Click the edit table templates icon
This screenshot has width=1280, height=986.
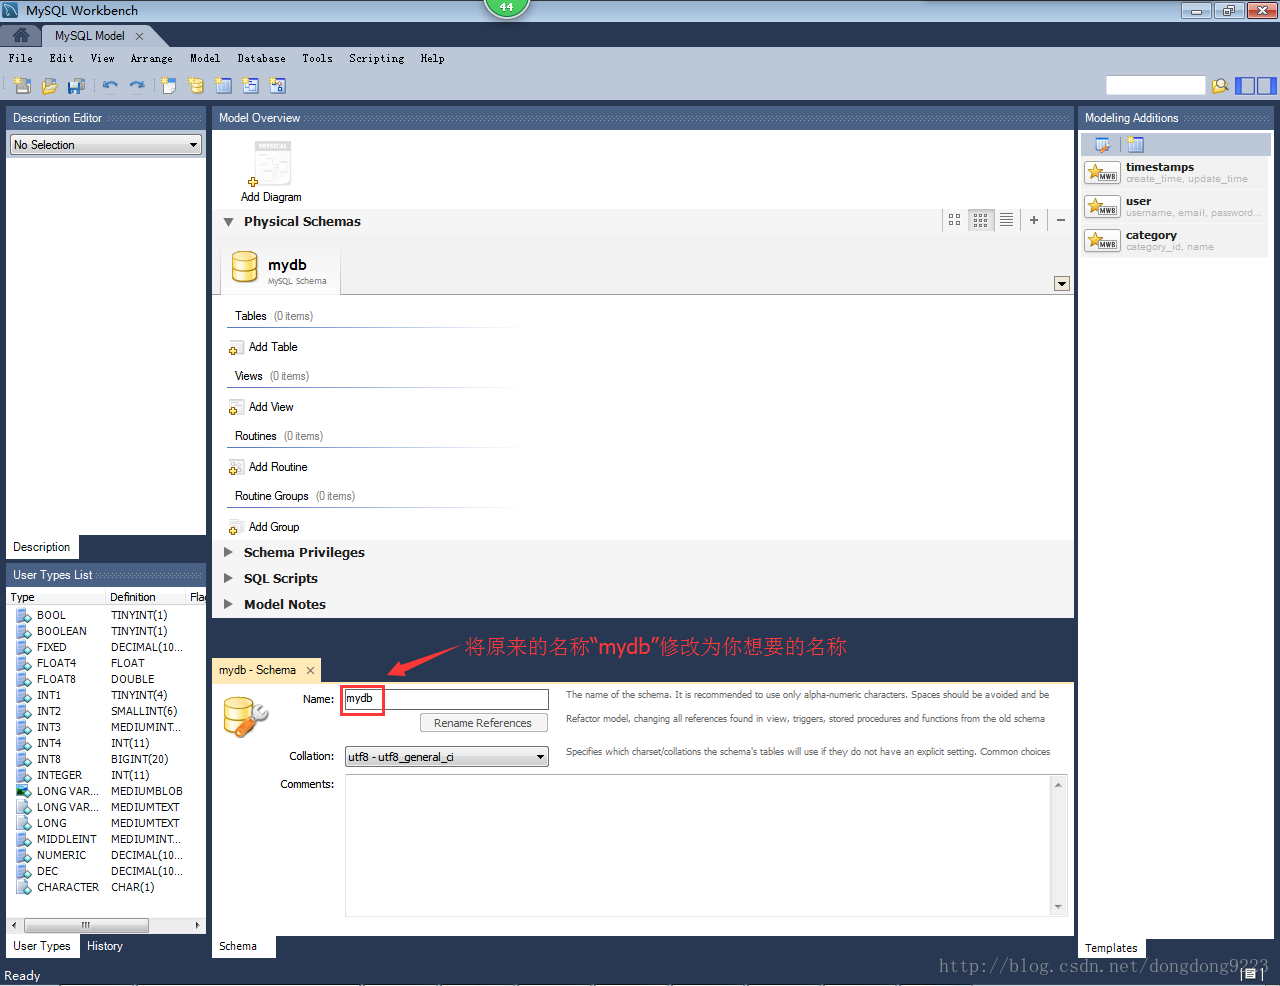tap(1103, 145)
